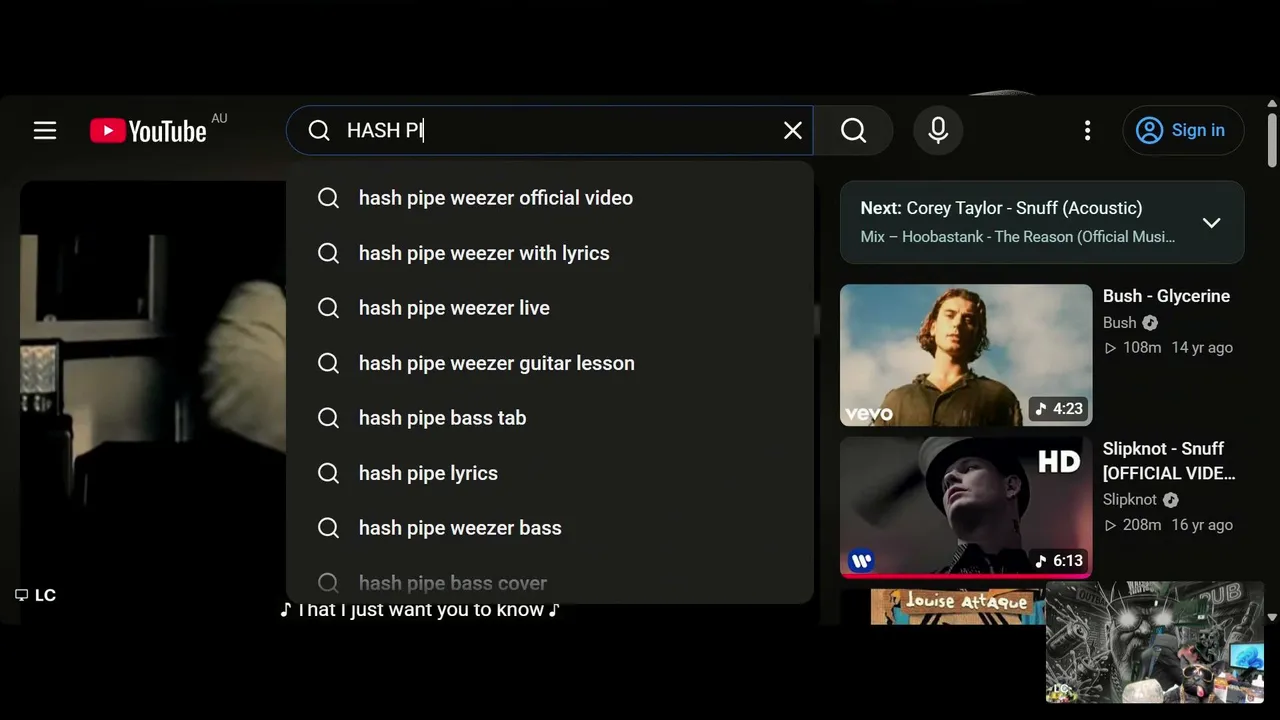Select suggestion 'hash pipe bass cover'
Screen dimensions: 1280x720
(x=550, y=581)
